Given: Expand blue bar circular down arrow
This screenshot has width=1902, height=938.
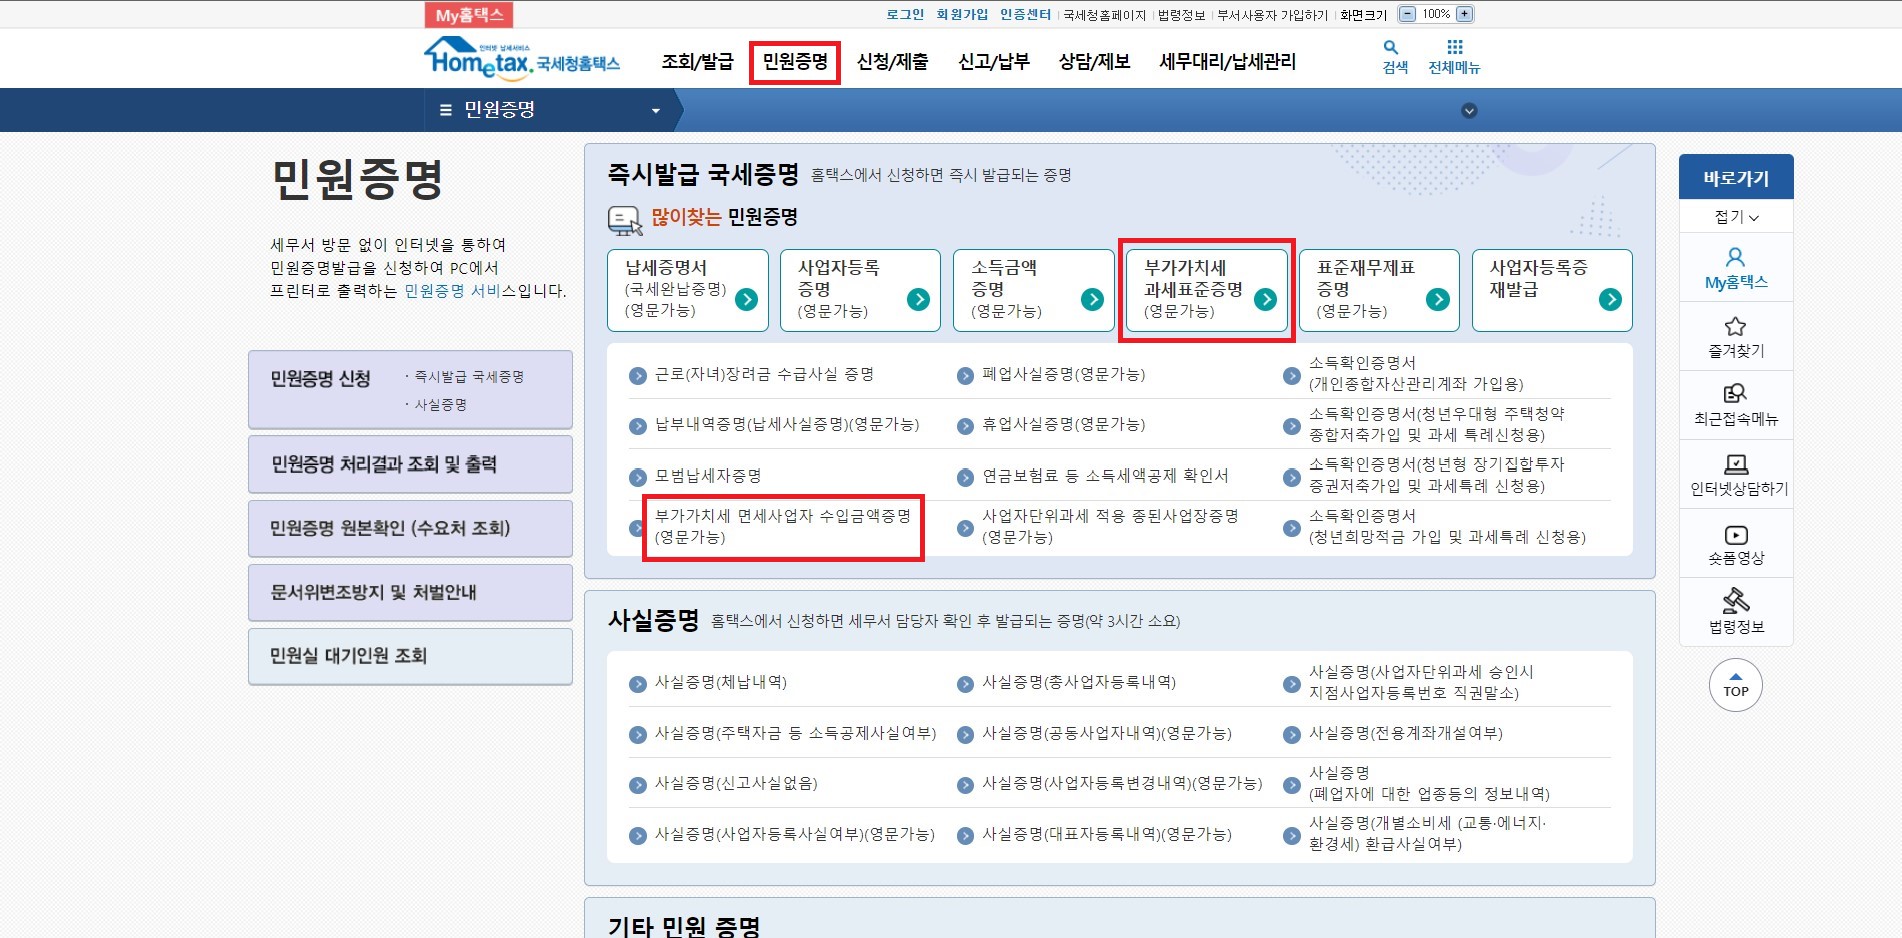Looking at the screenshot, I should point(1469,111).
